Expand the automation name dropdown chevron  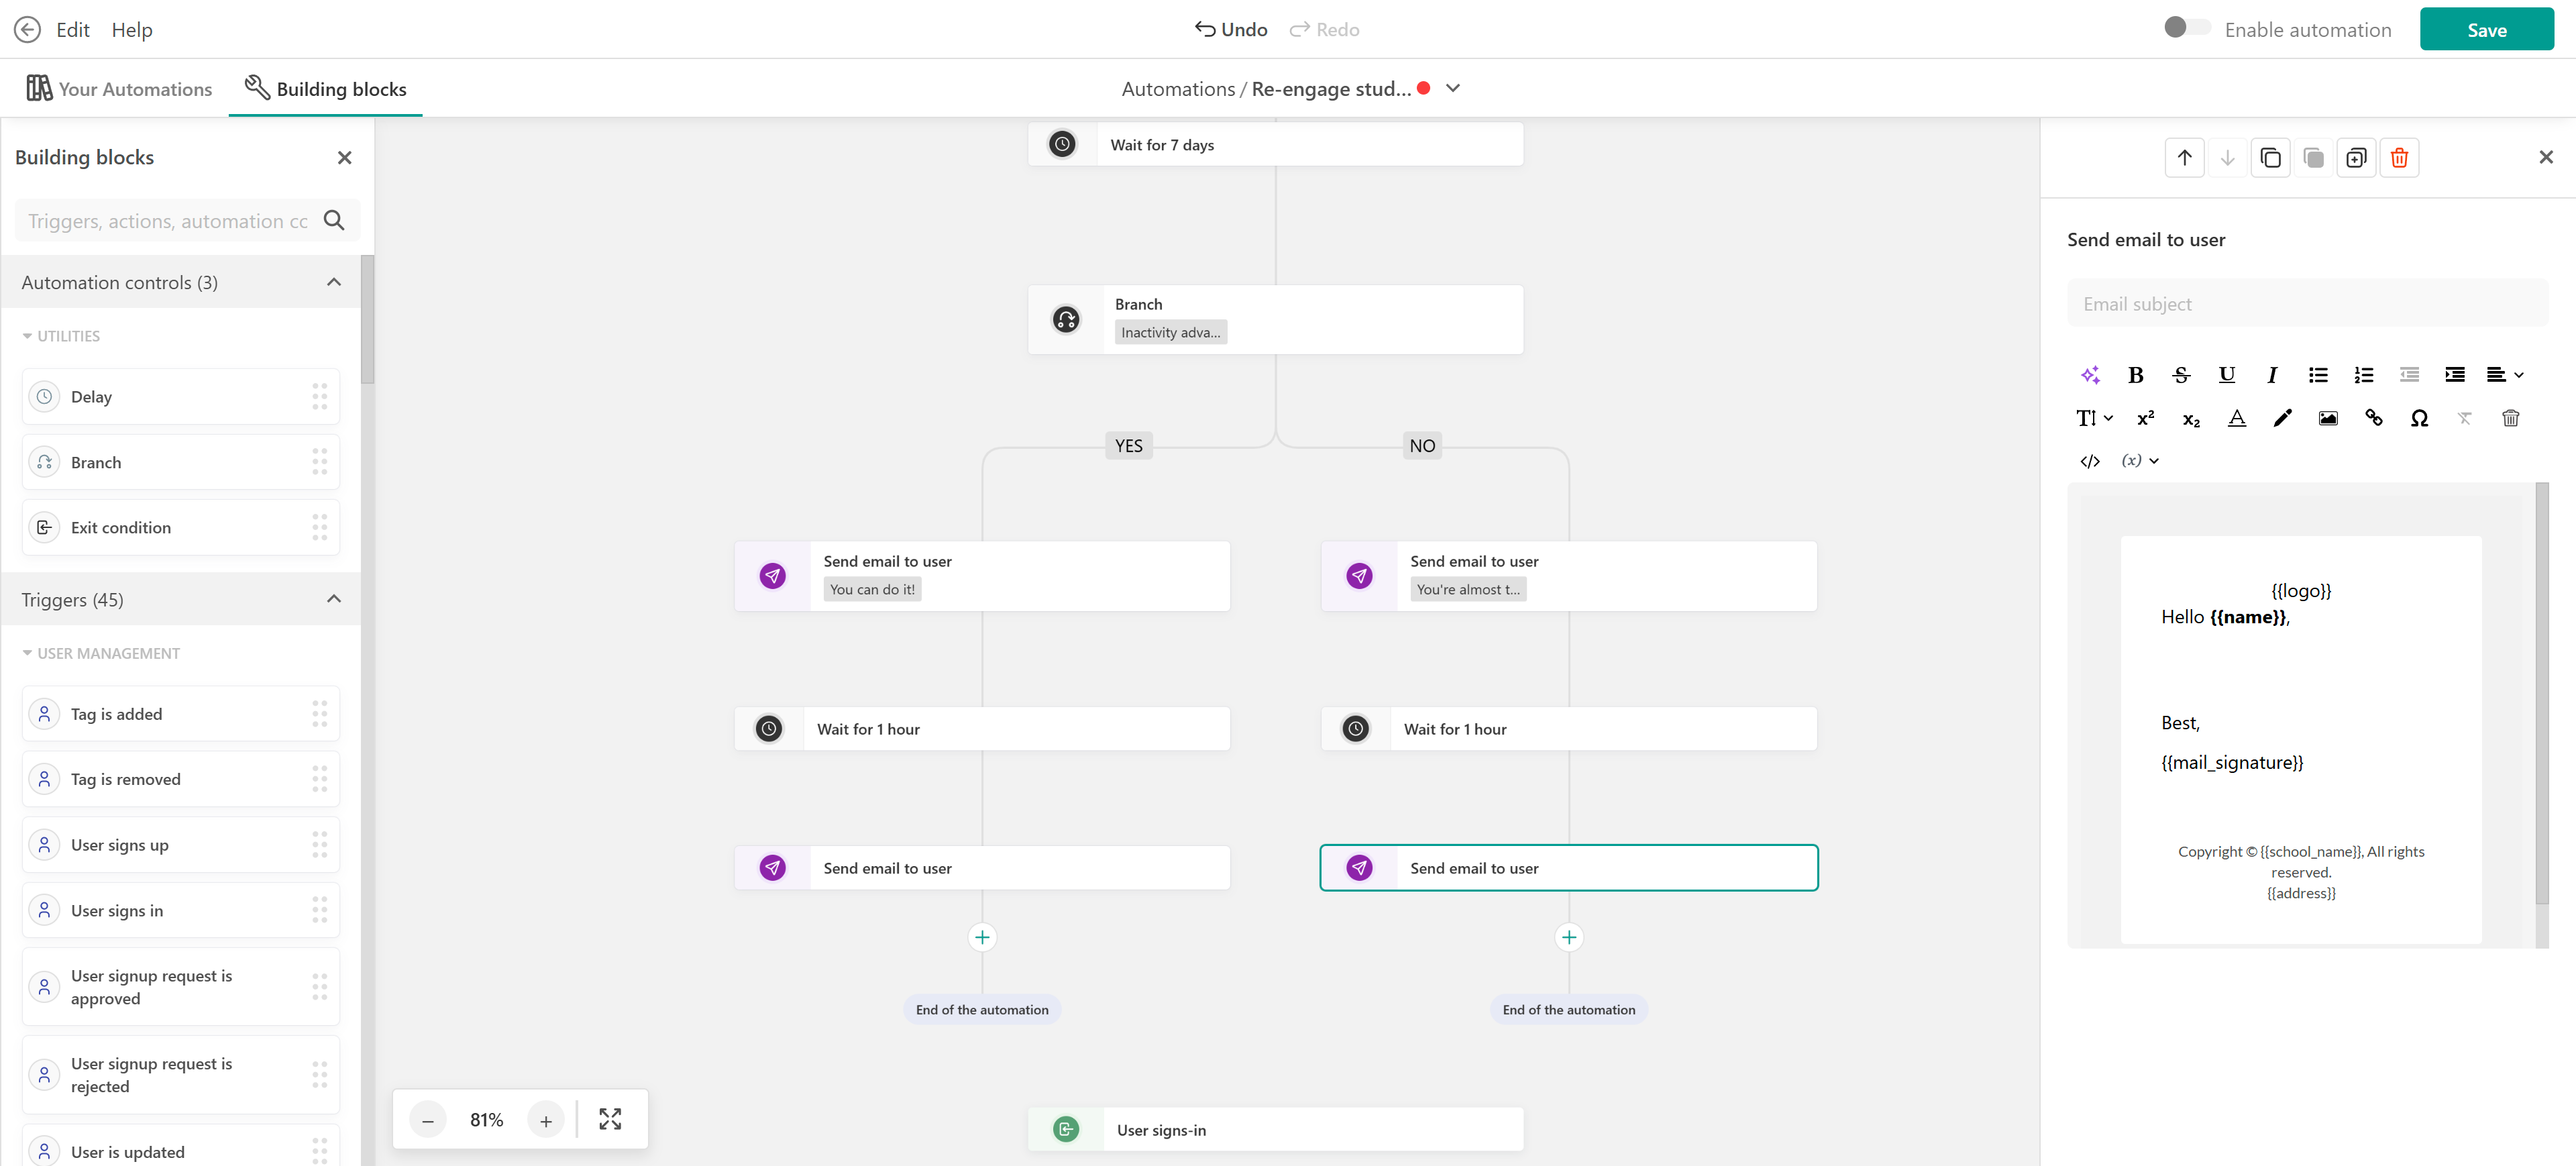coord(1453,88)
